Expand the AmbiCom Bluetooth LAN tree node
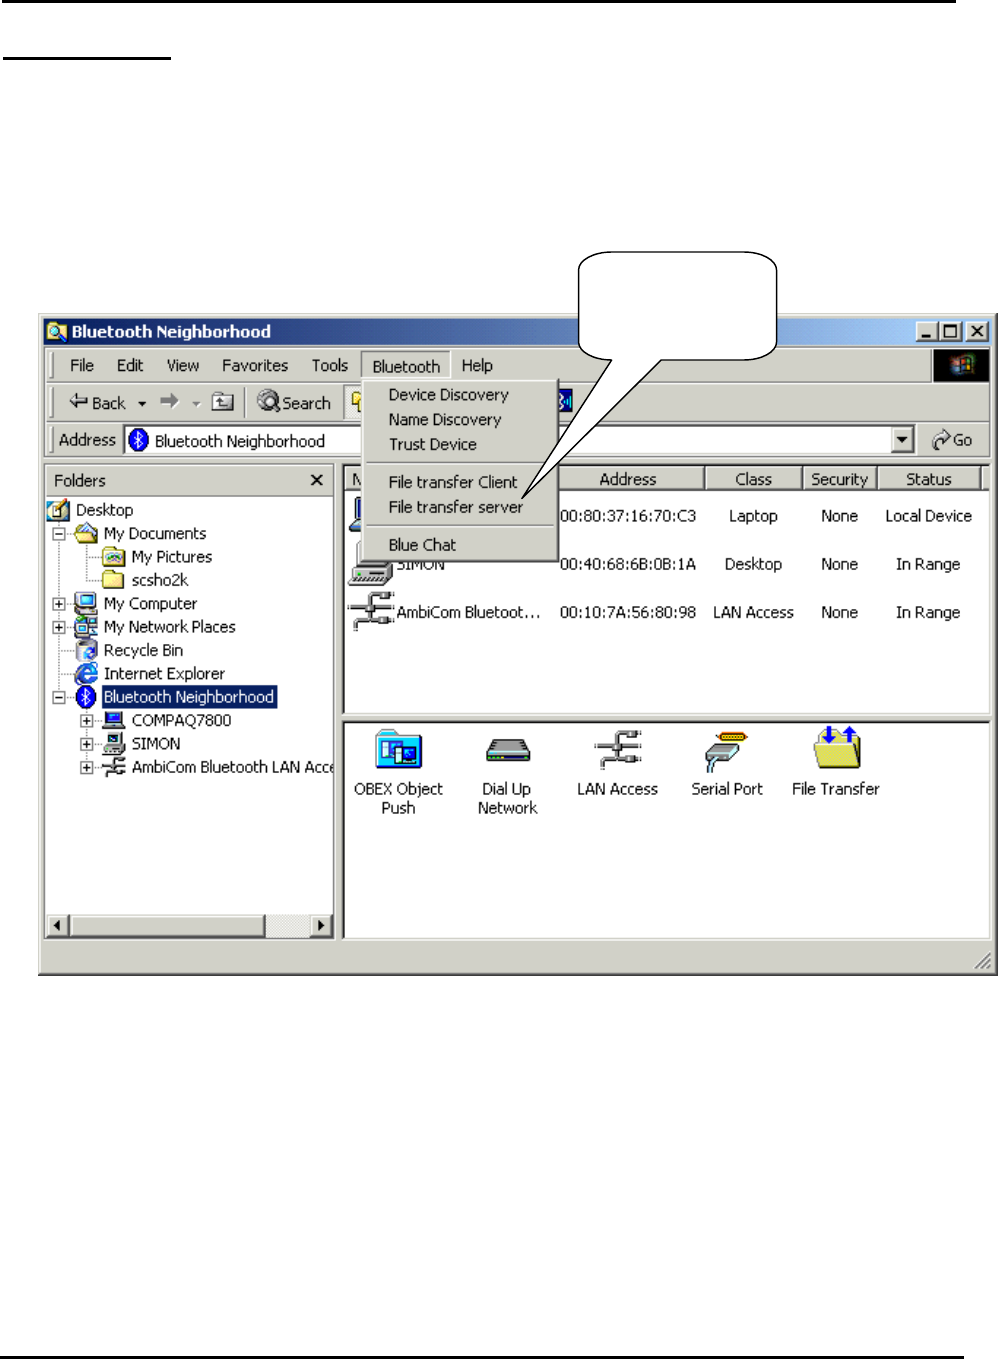Image resolution: width=998 pixels, height=1359 pixels. [87, 767]
